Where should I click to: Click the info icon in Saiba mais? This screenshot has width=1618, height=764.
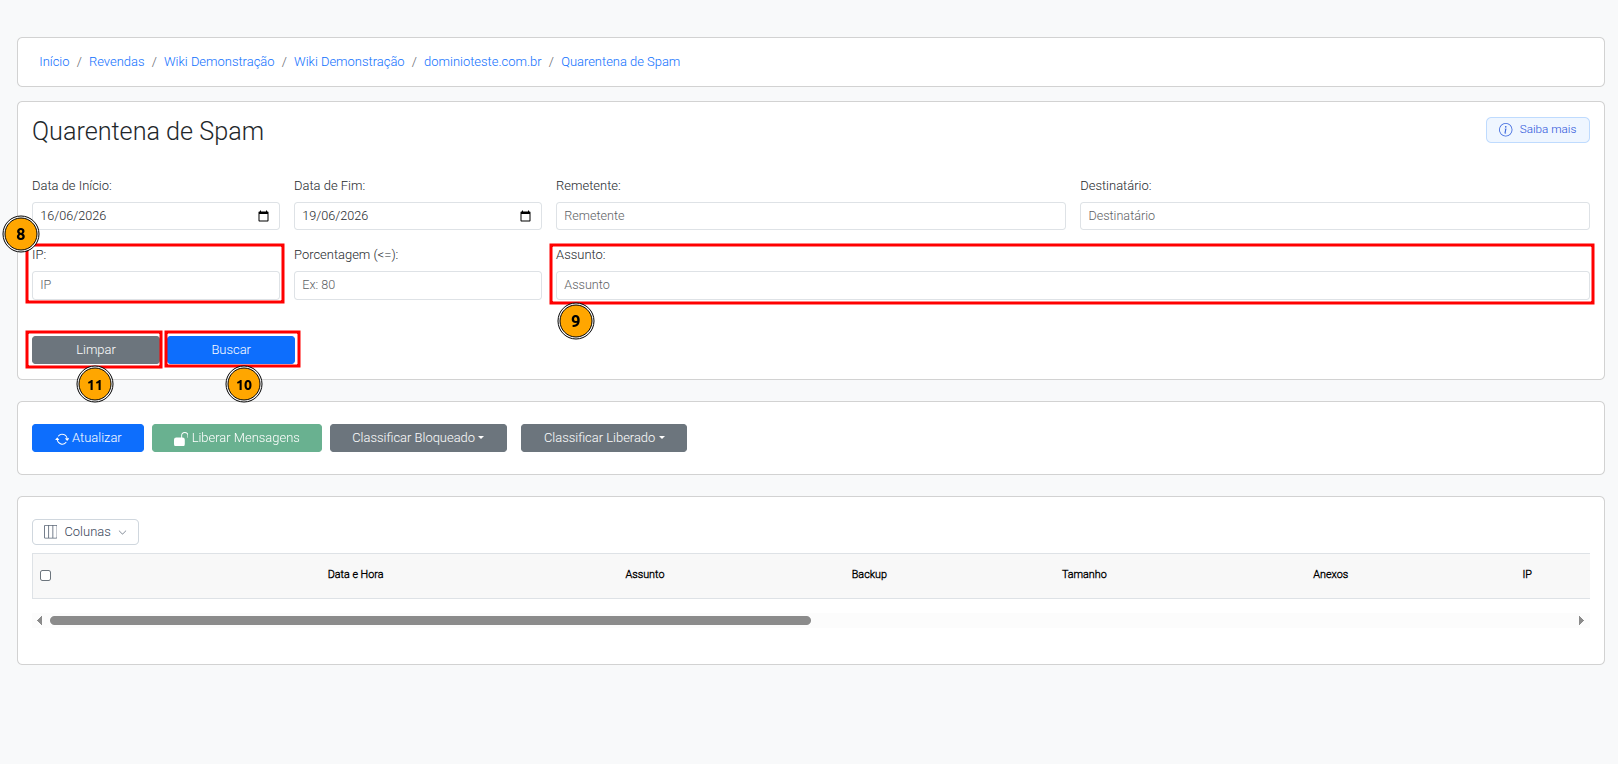pyautogui.click(x=1505, y=130)
